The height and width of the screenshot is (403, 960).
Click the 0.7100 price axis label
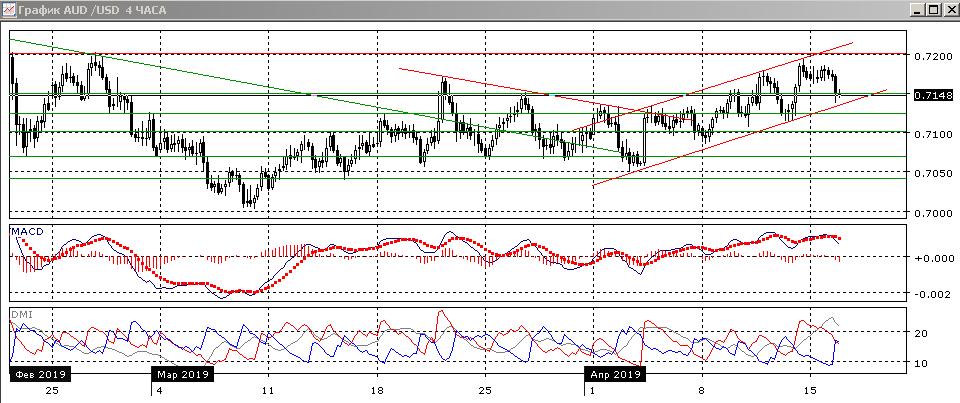932,135
